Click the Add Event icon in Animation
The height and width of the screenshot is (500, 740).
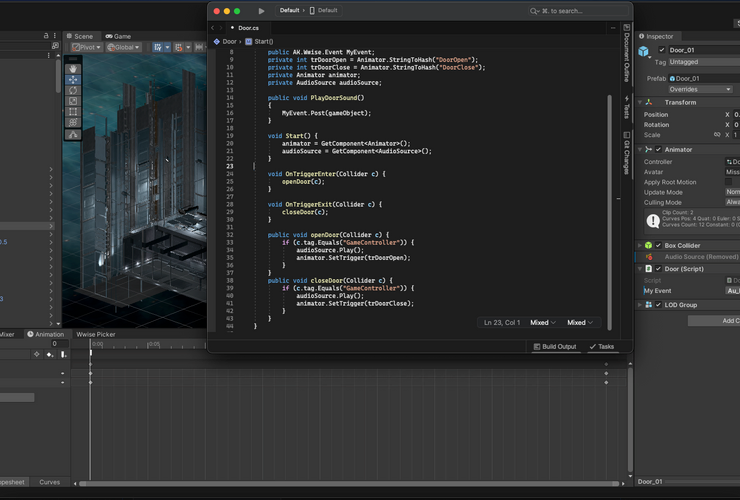point(63,354)
